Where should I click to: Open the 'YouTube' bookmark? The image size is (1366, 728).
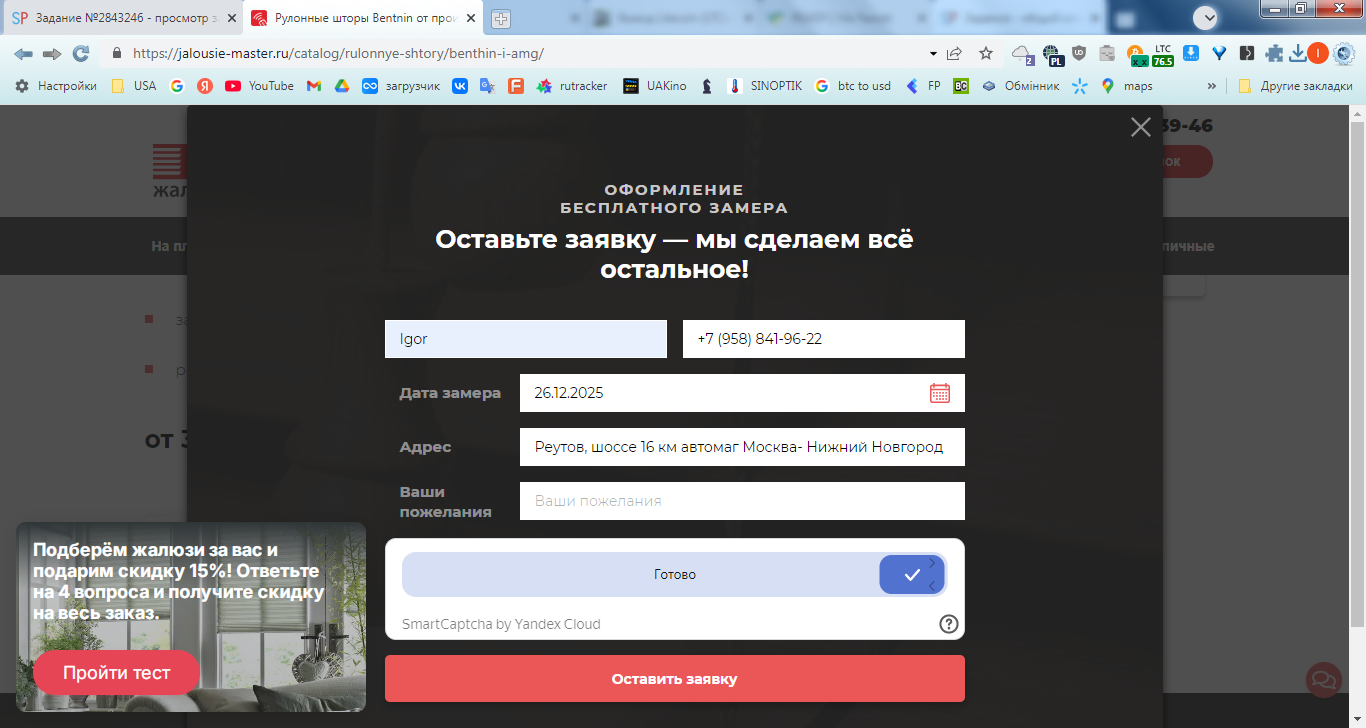click(x=260, y=86)
